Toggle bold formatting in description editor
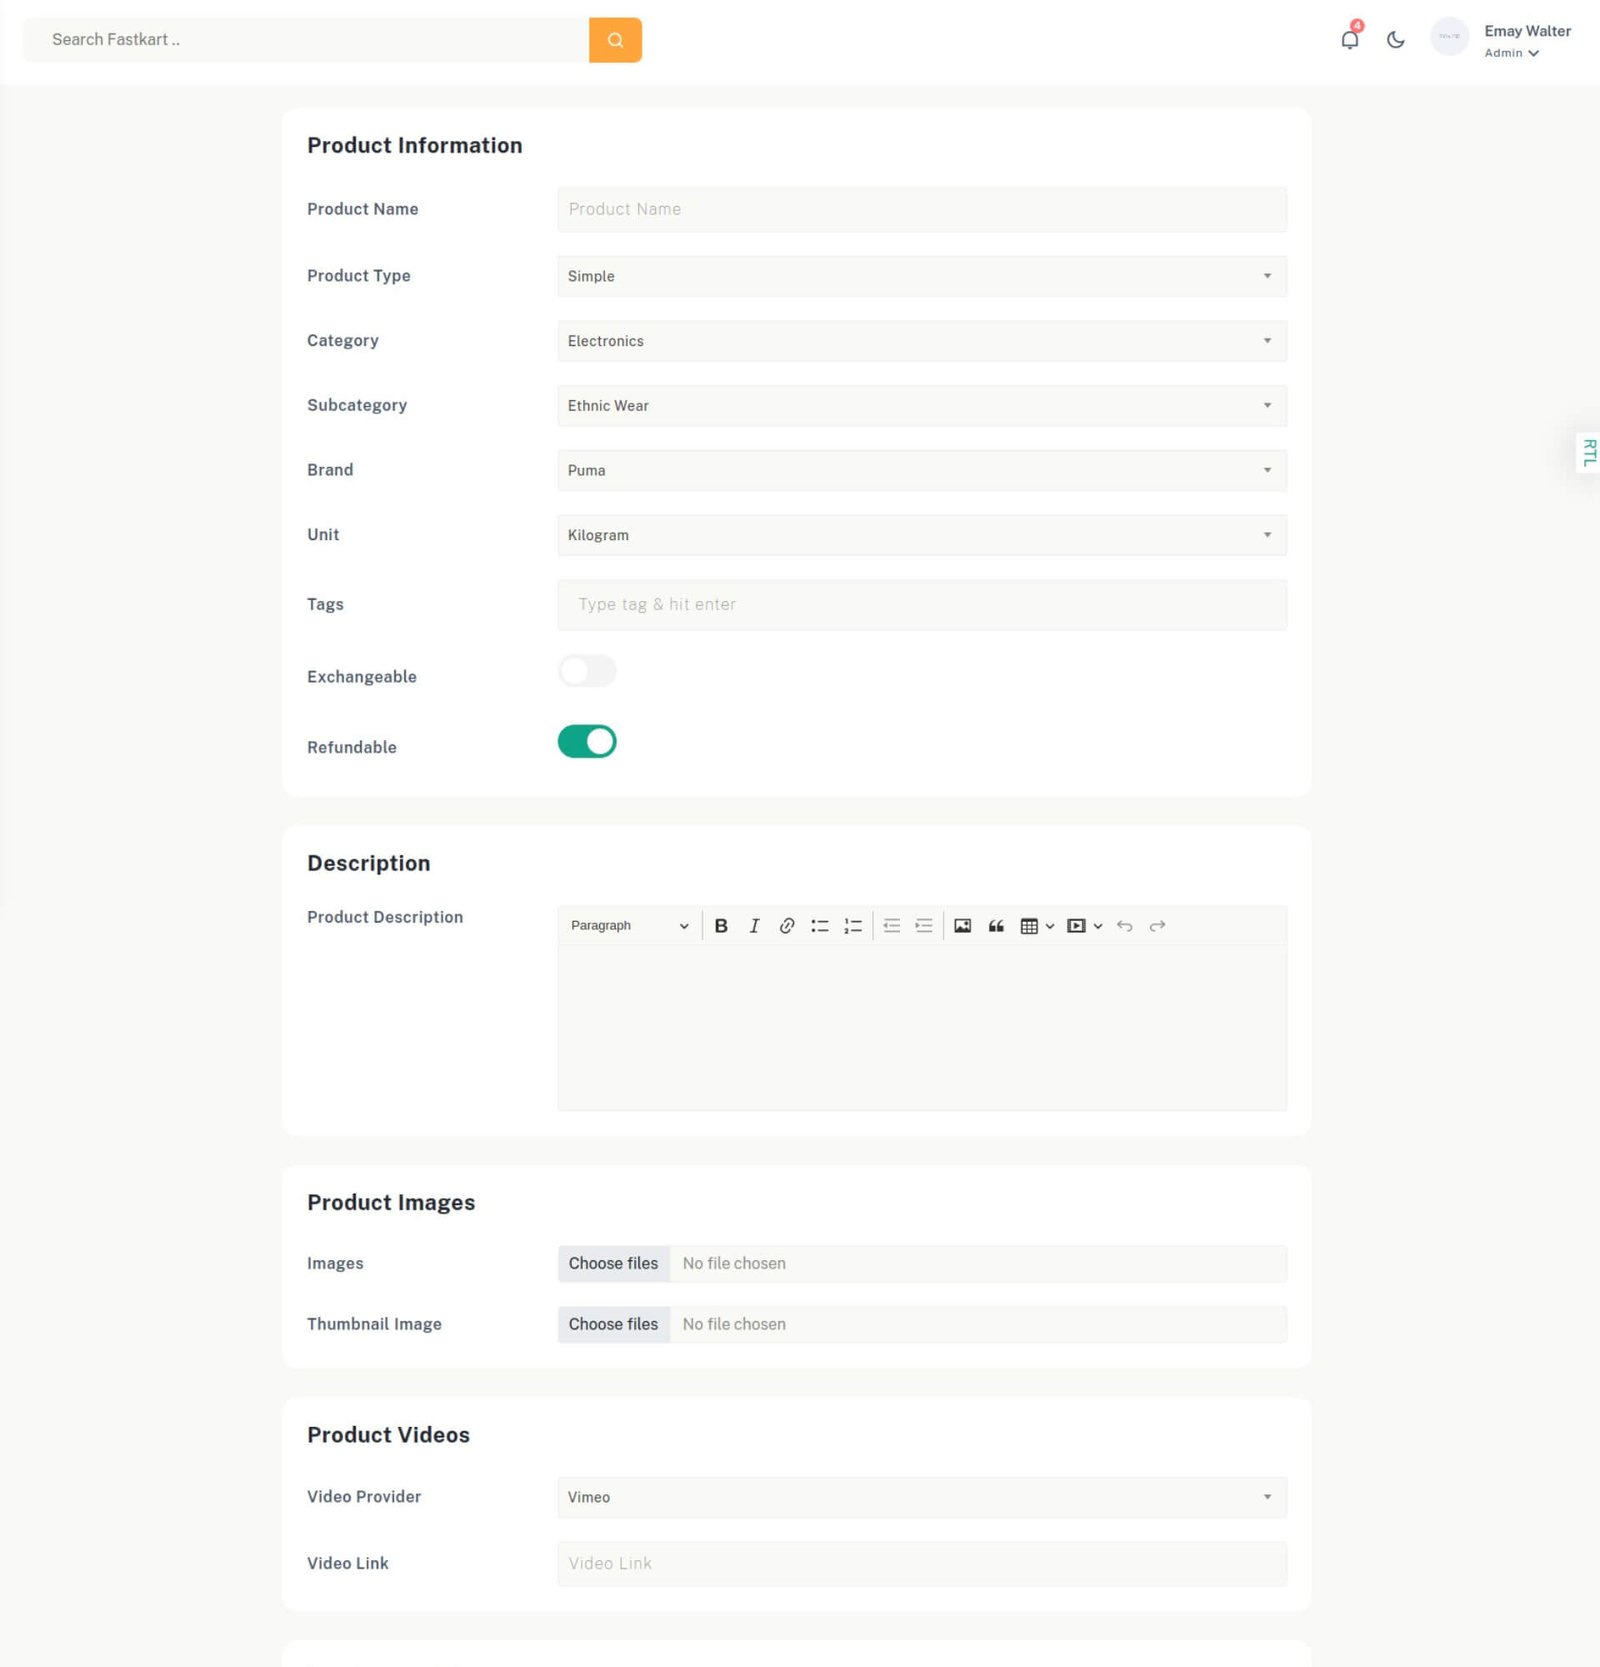1600x1667 pixels. click(x=721, y=926)
